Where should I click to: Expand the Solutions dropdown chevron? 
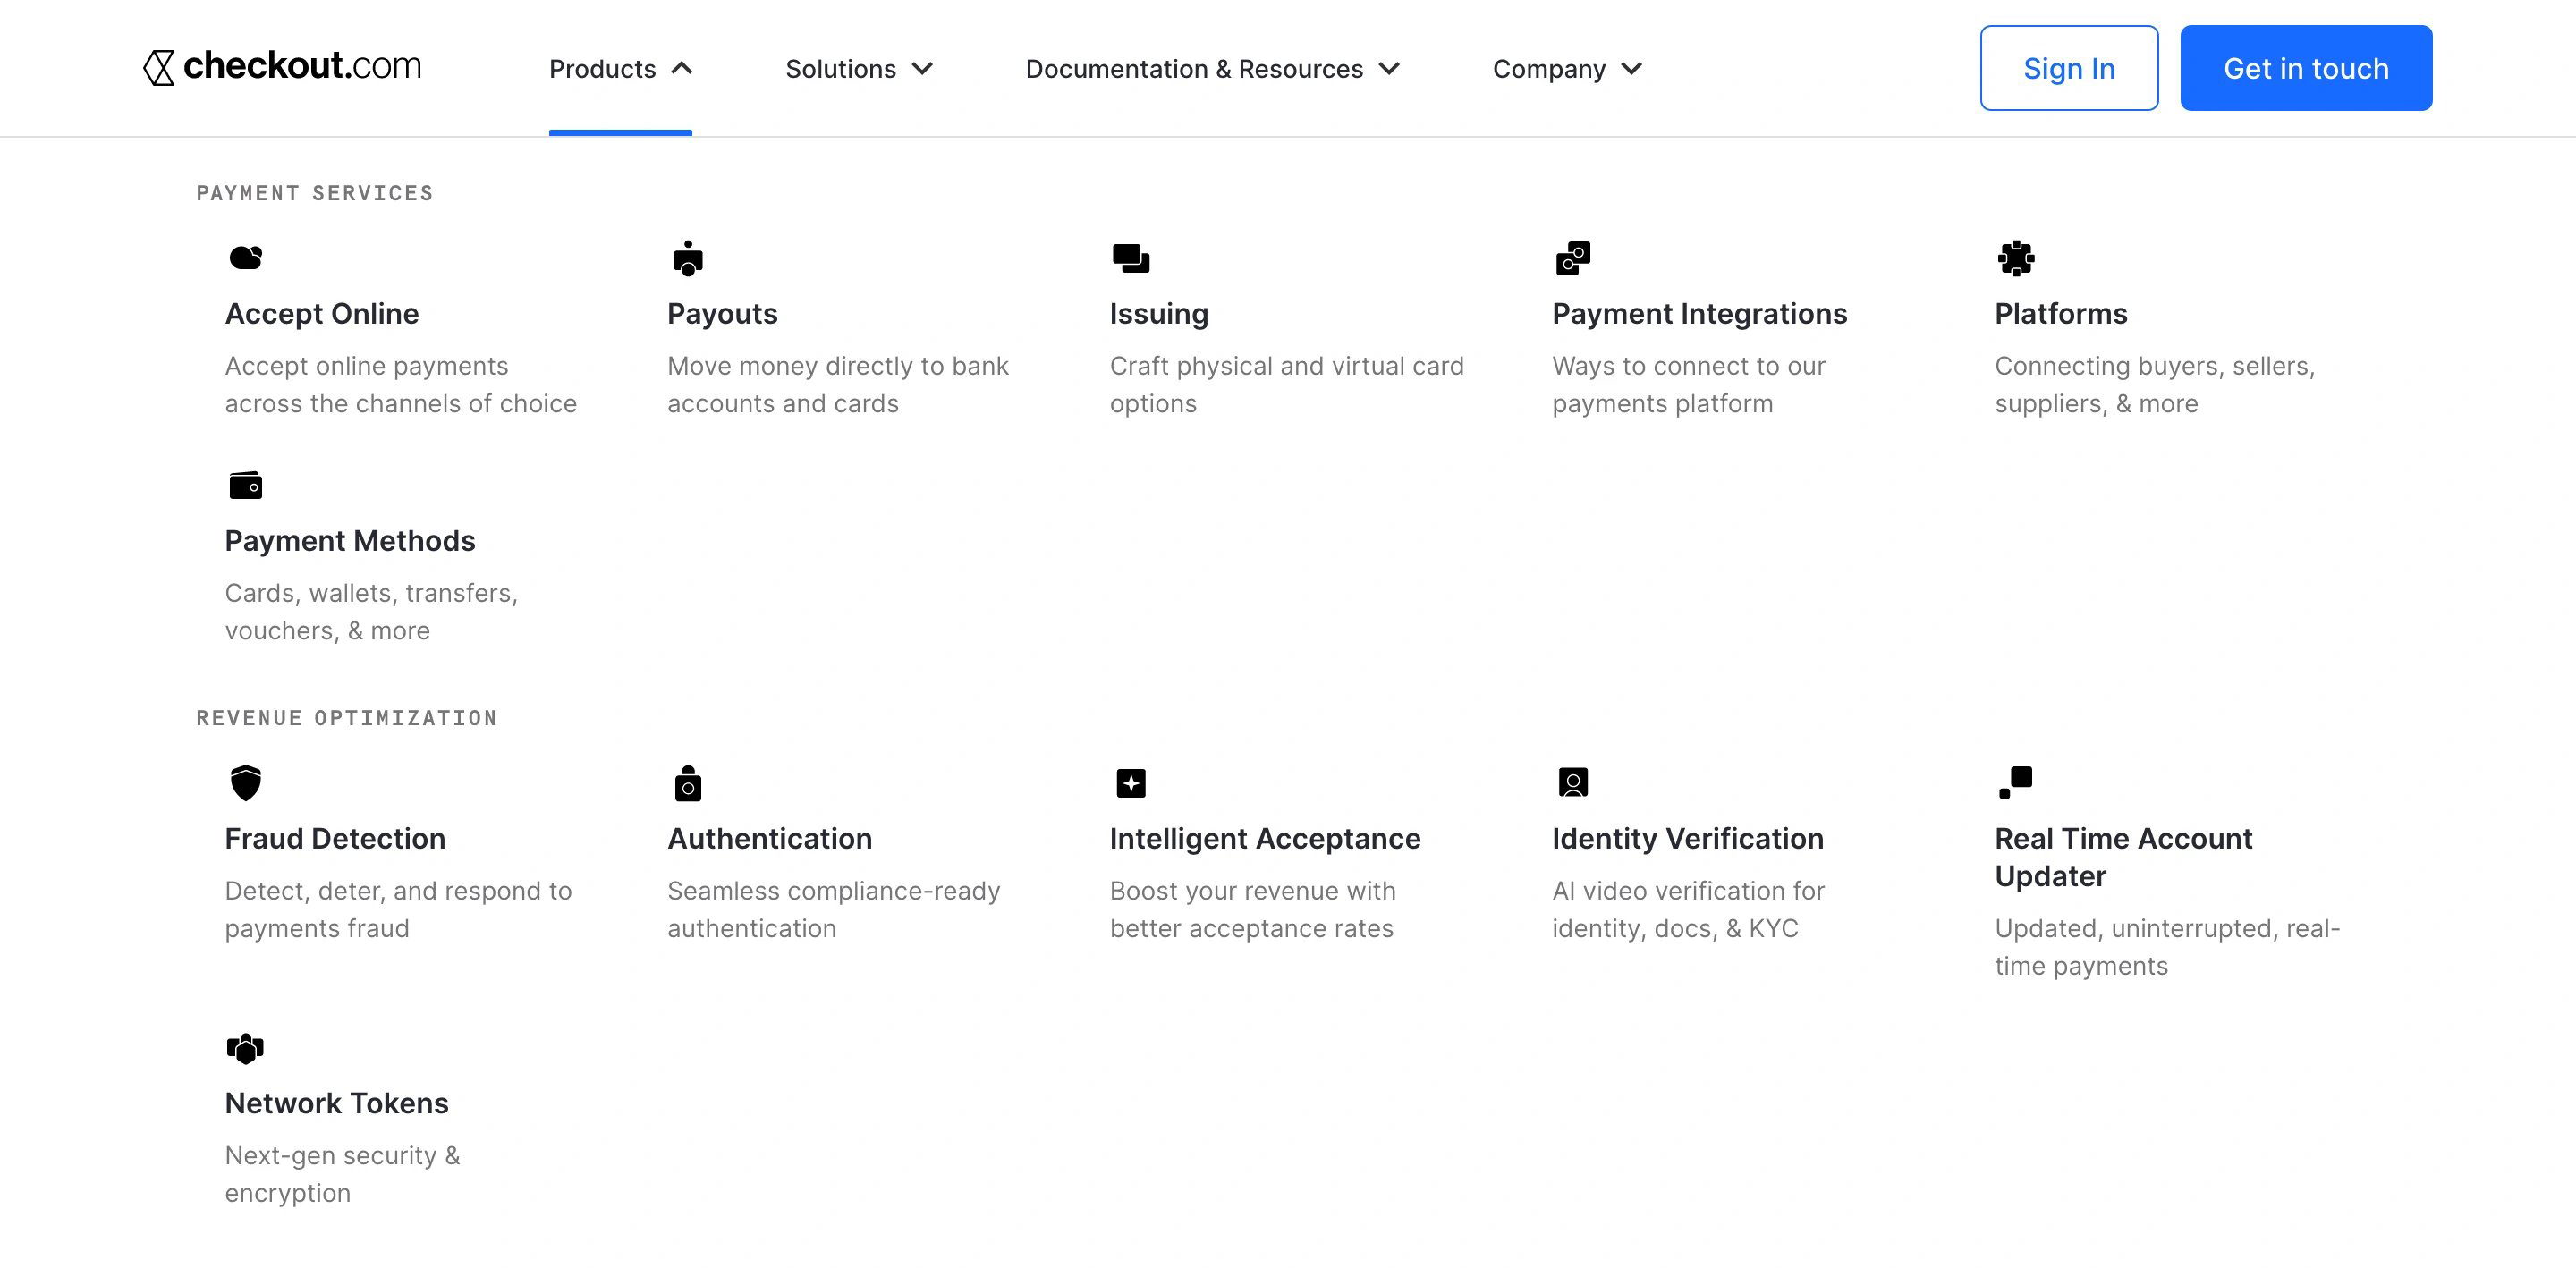pyautogui.click(x=922, y=68)
